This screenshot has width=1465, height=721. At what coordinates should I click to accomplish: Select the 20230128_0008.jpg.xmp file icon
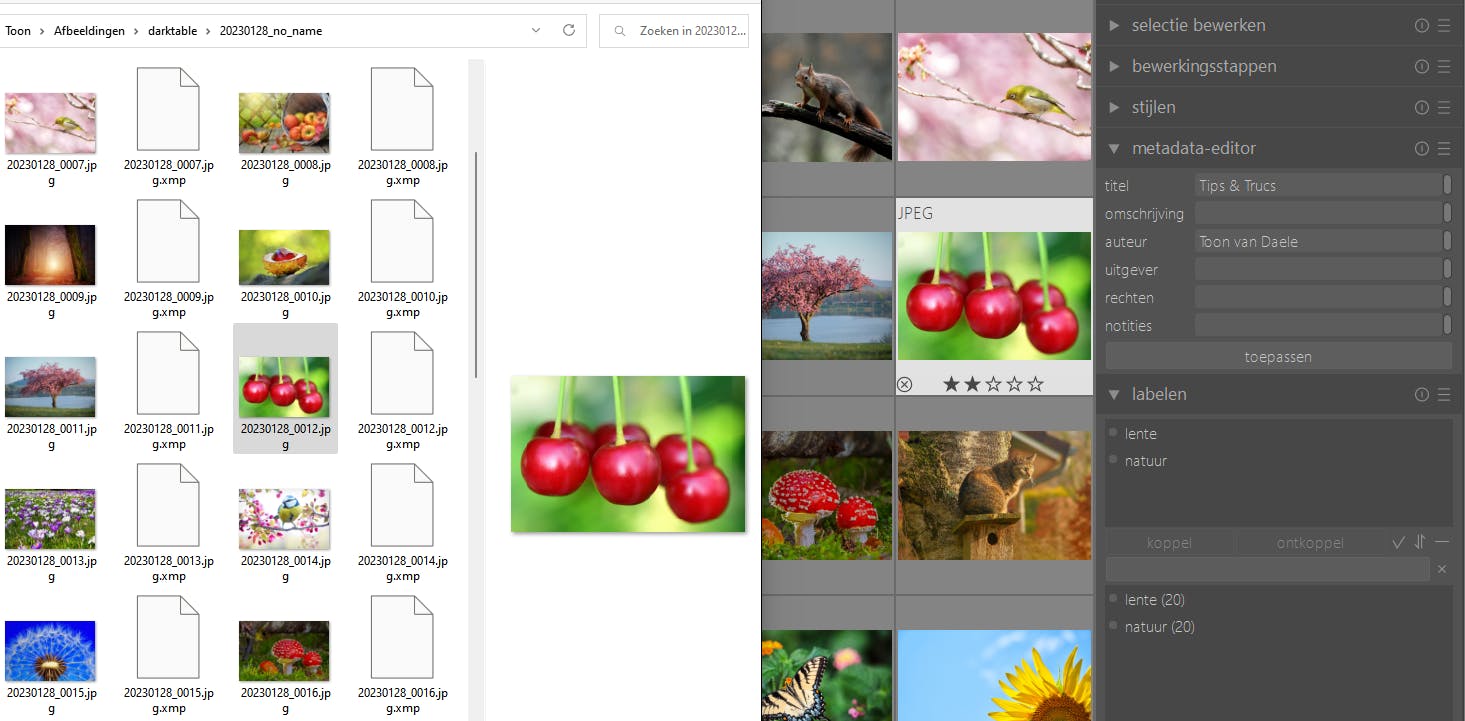[x=402, y=109]
